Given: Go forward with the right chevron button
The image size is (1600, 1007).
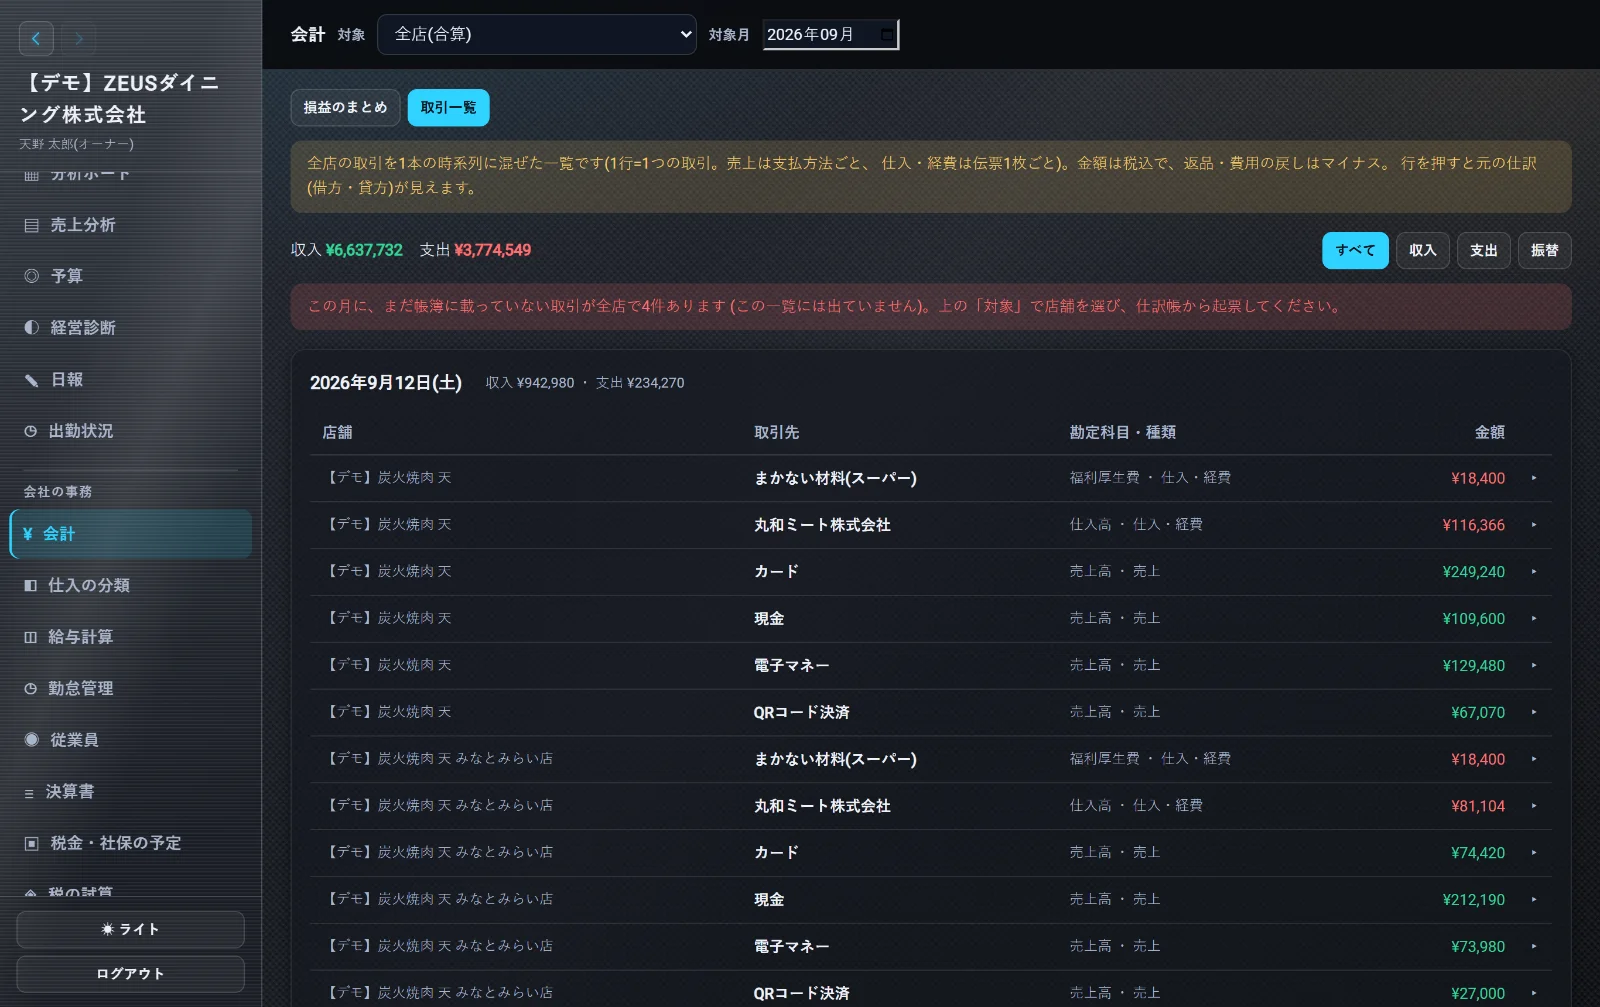Looking at the screenshot, I should (x=79, y=39).
